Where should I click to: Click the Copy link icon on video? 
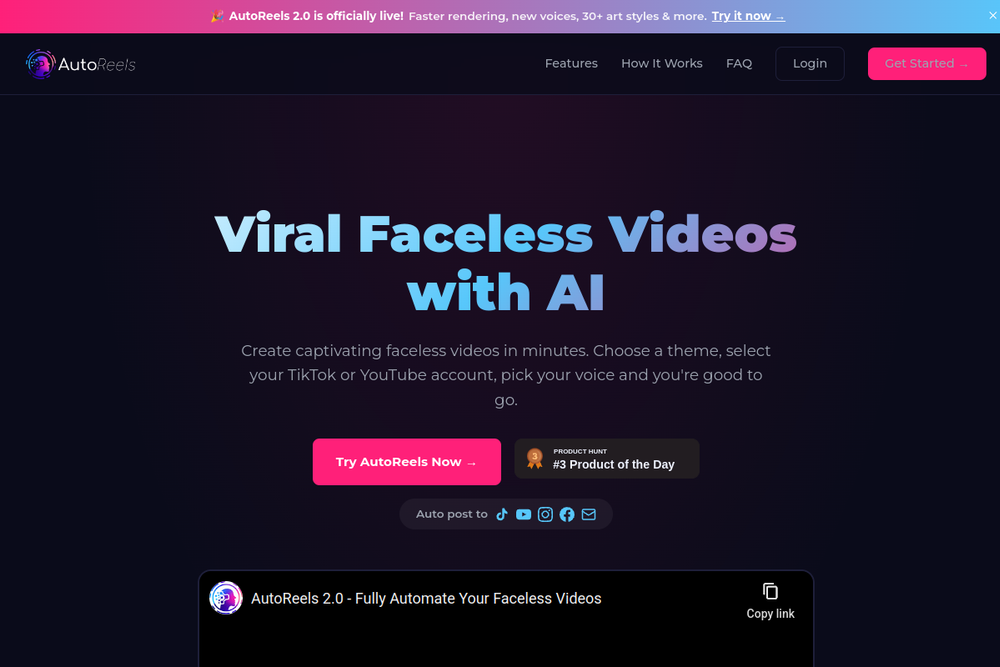[x=770, y=591]
